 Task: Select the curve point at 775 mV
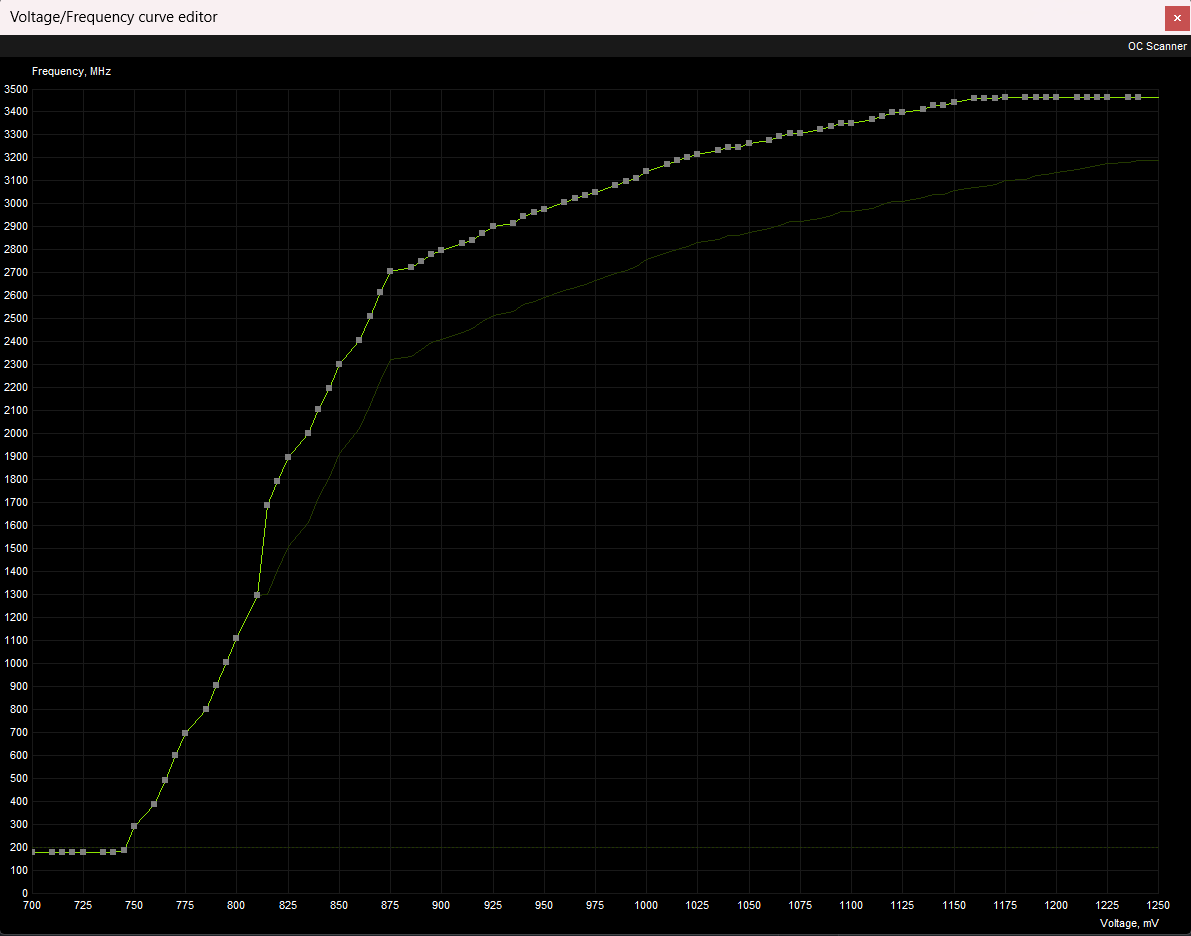pos(185,733)
